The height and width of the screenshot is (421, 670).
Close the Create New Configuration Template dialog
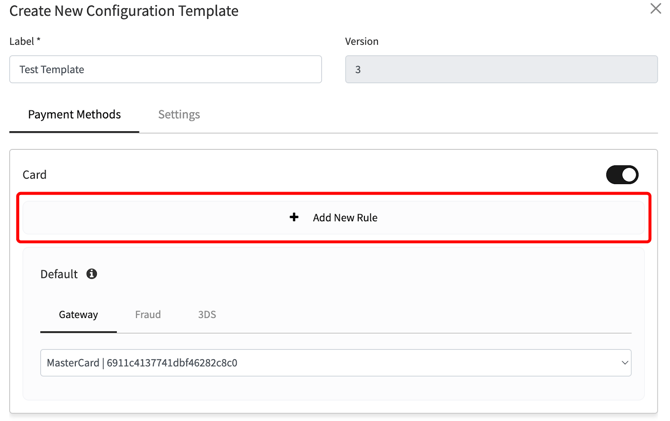pos(655,9)
